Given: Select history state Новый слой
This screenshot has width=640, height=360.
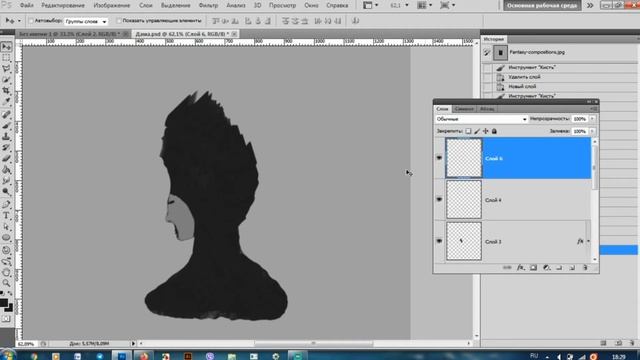Looking at the screenshot, I should (522, 87).
